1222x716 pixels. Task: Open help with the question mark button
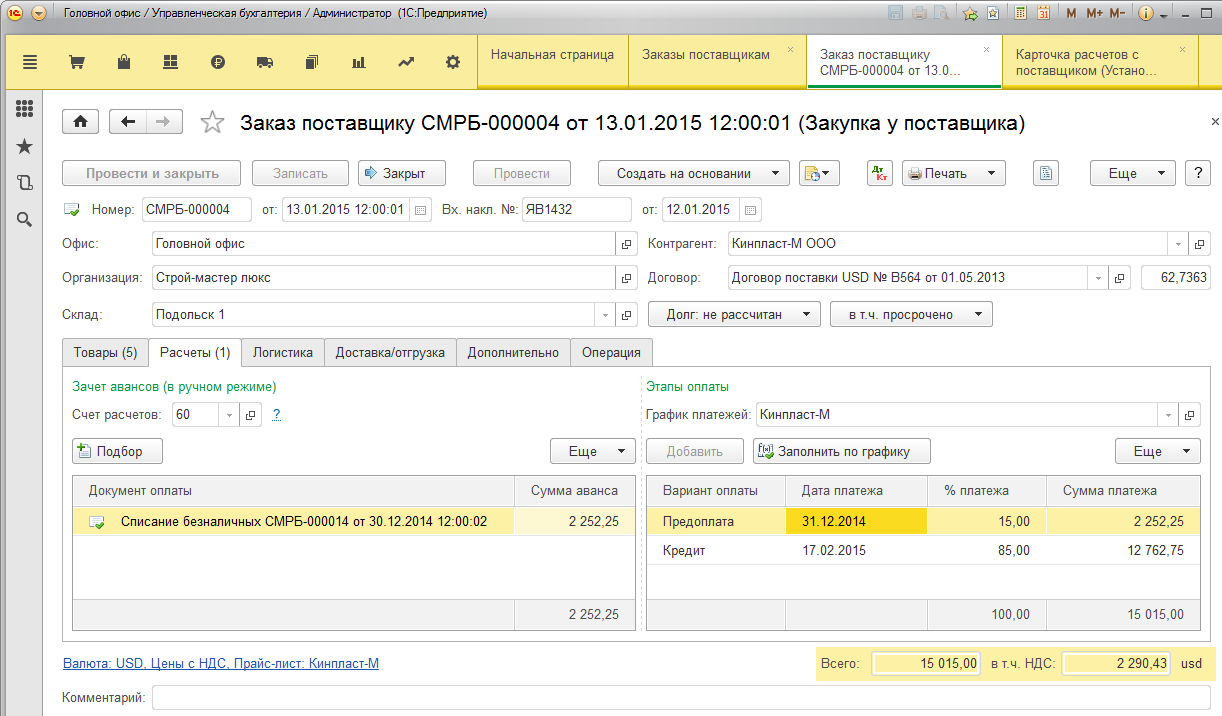point(1198,173)
